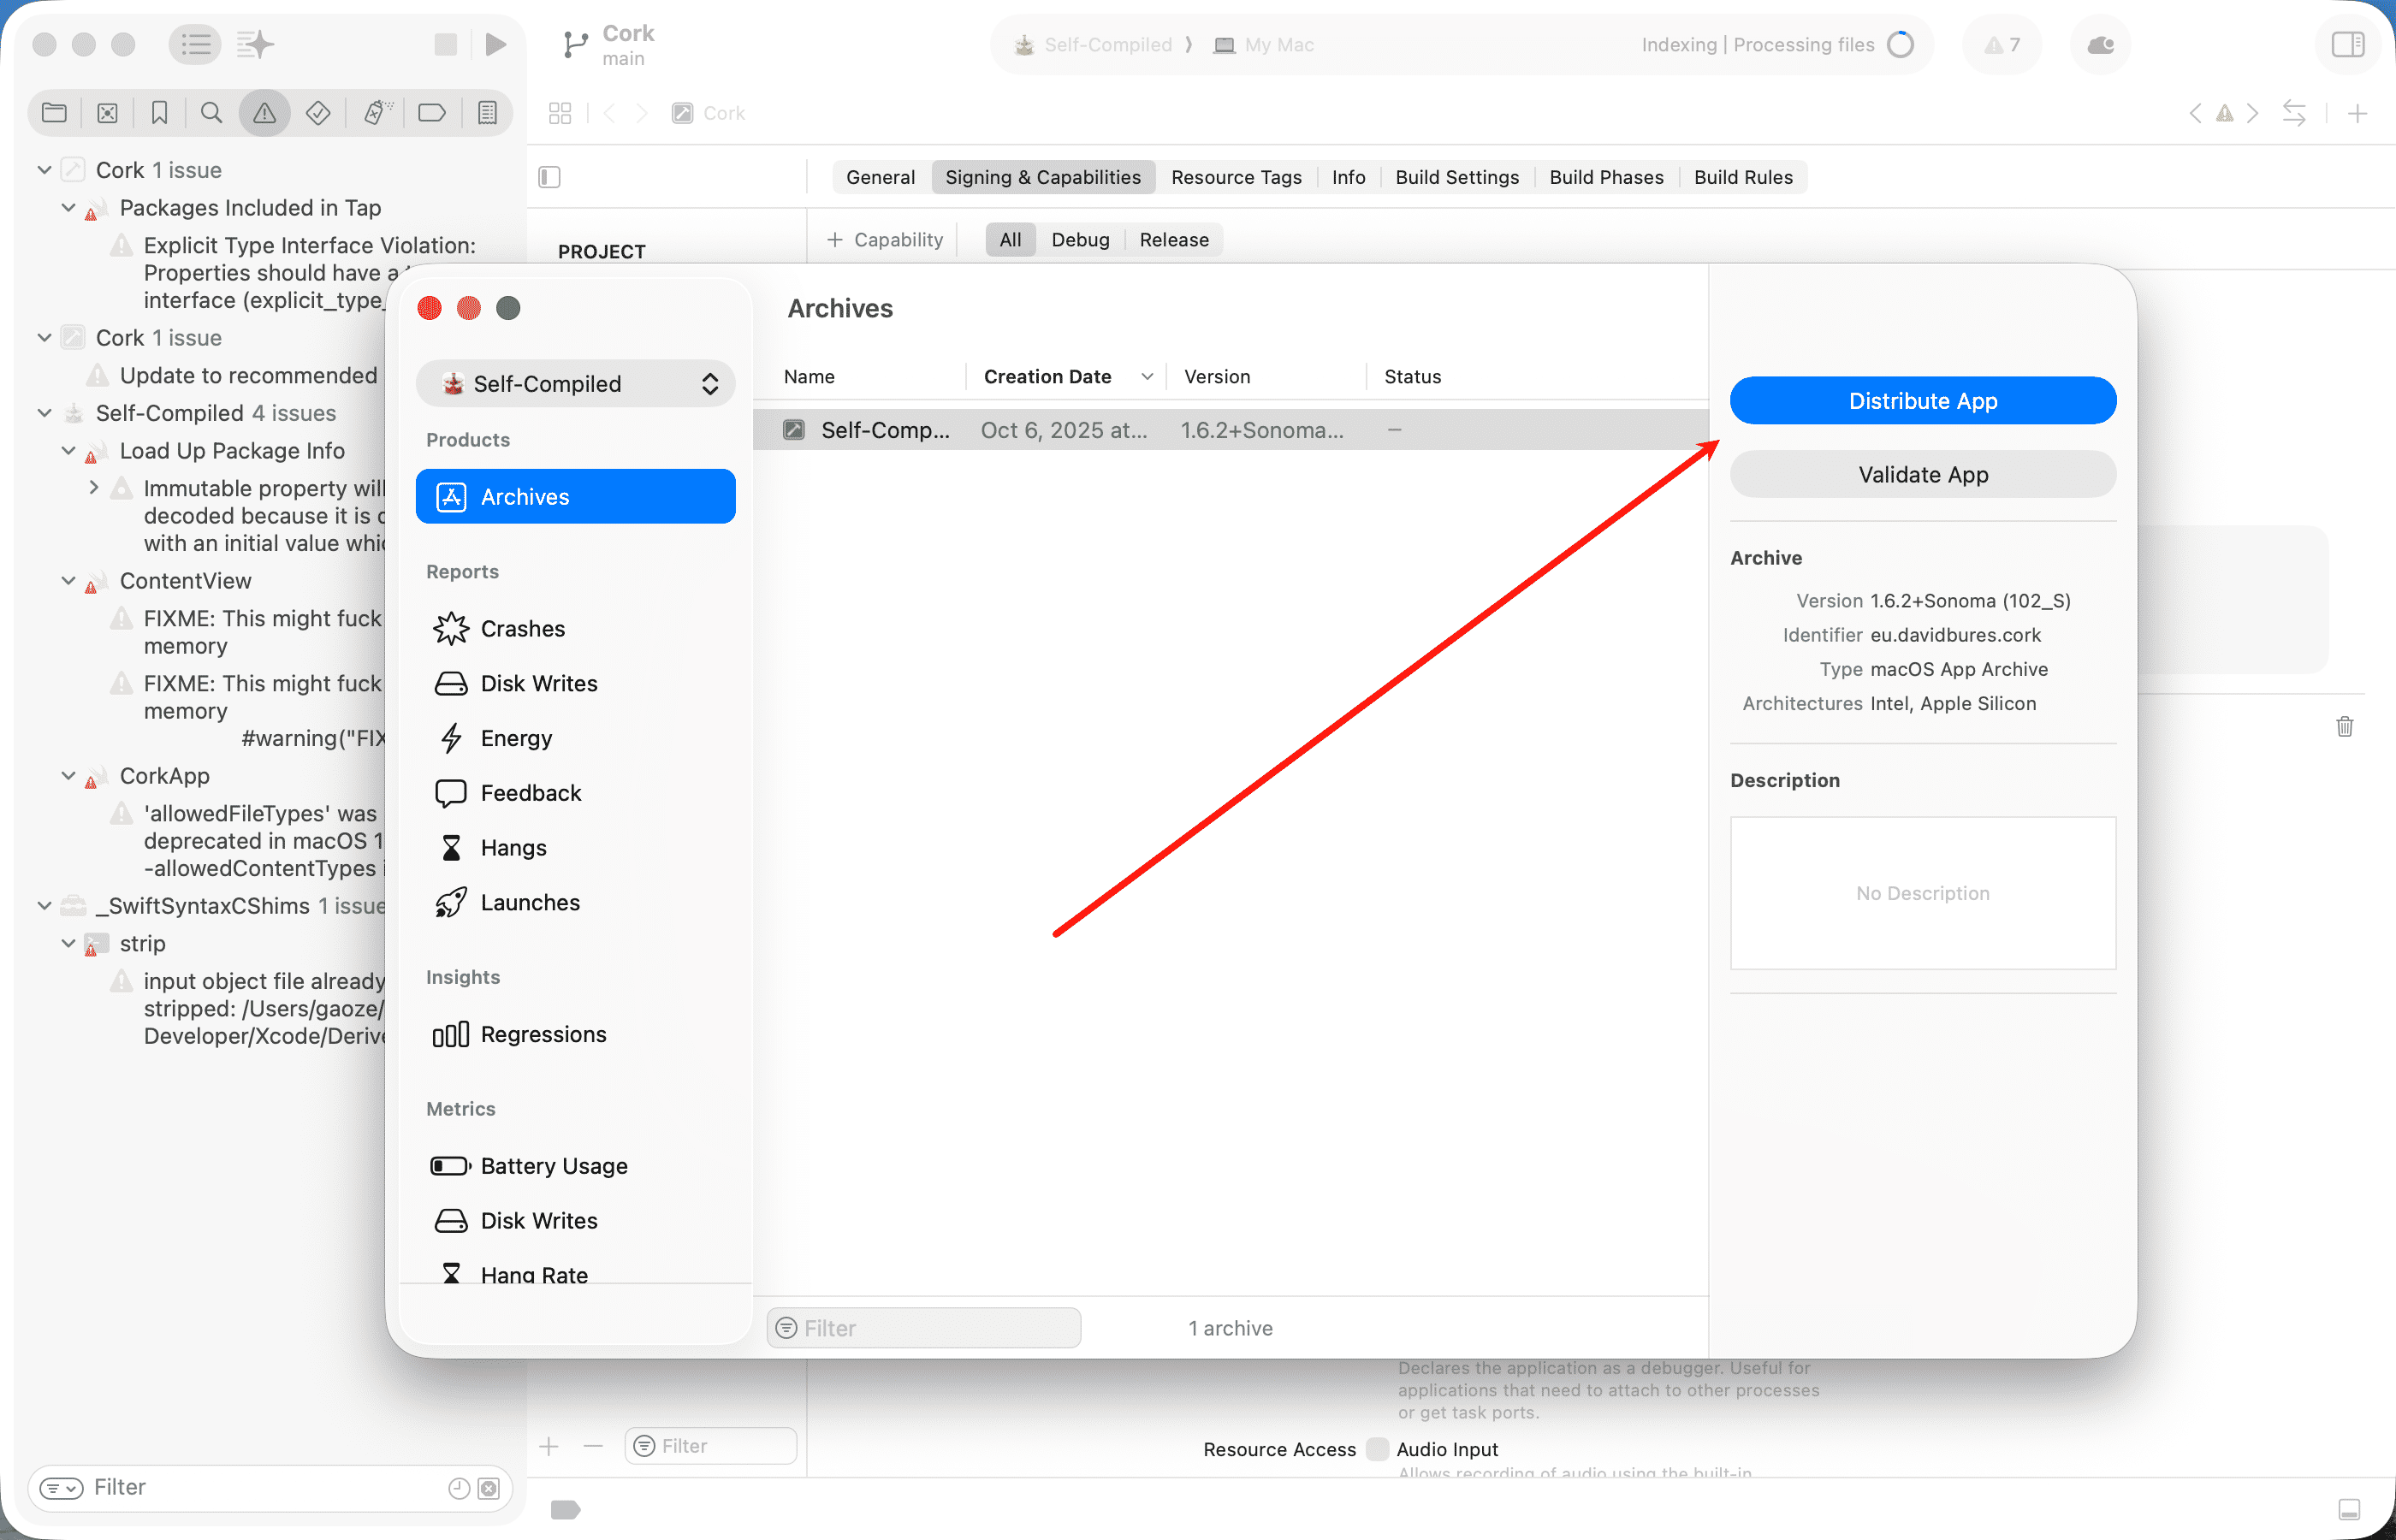Switch capability filter to Release

click(x=1173, y=239)
